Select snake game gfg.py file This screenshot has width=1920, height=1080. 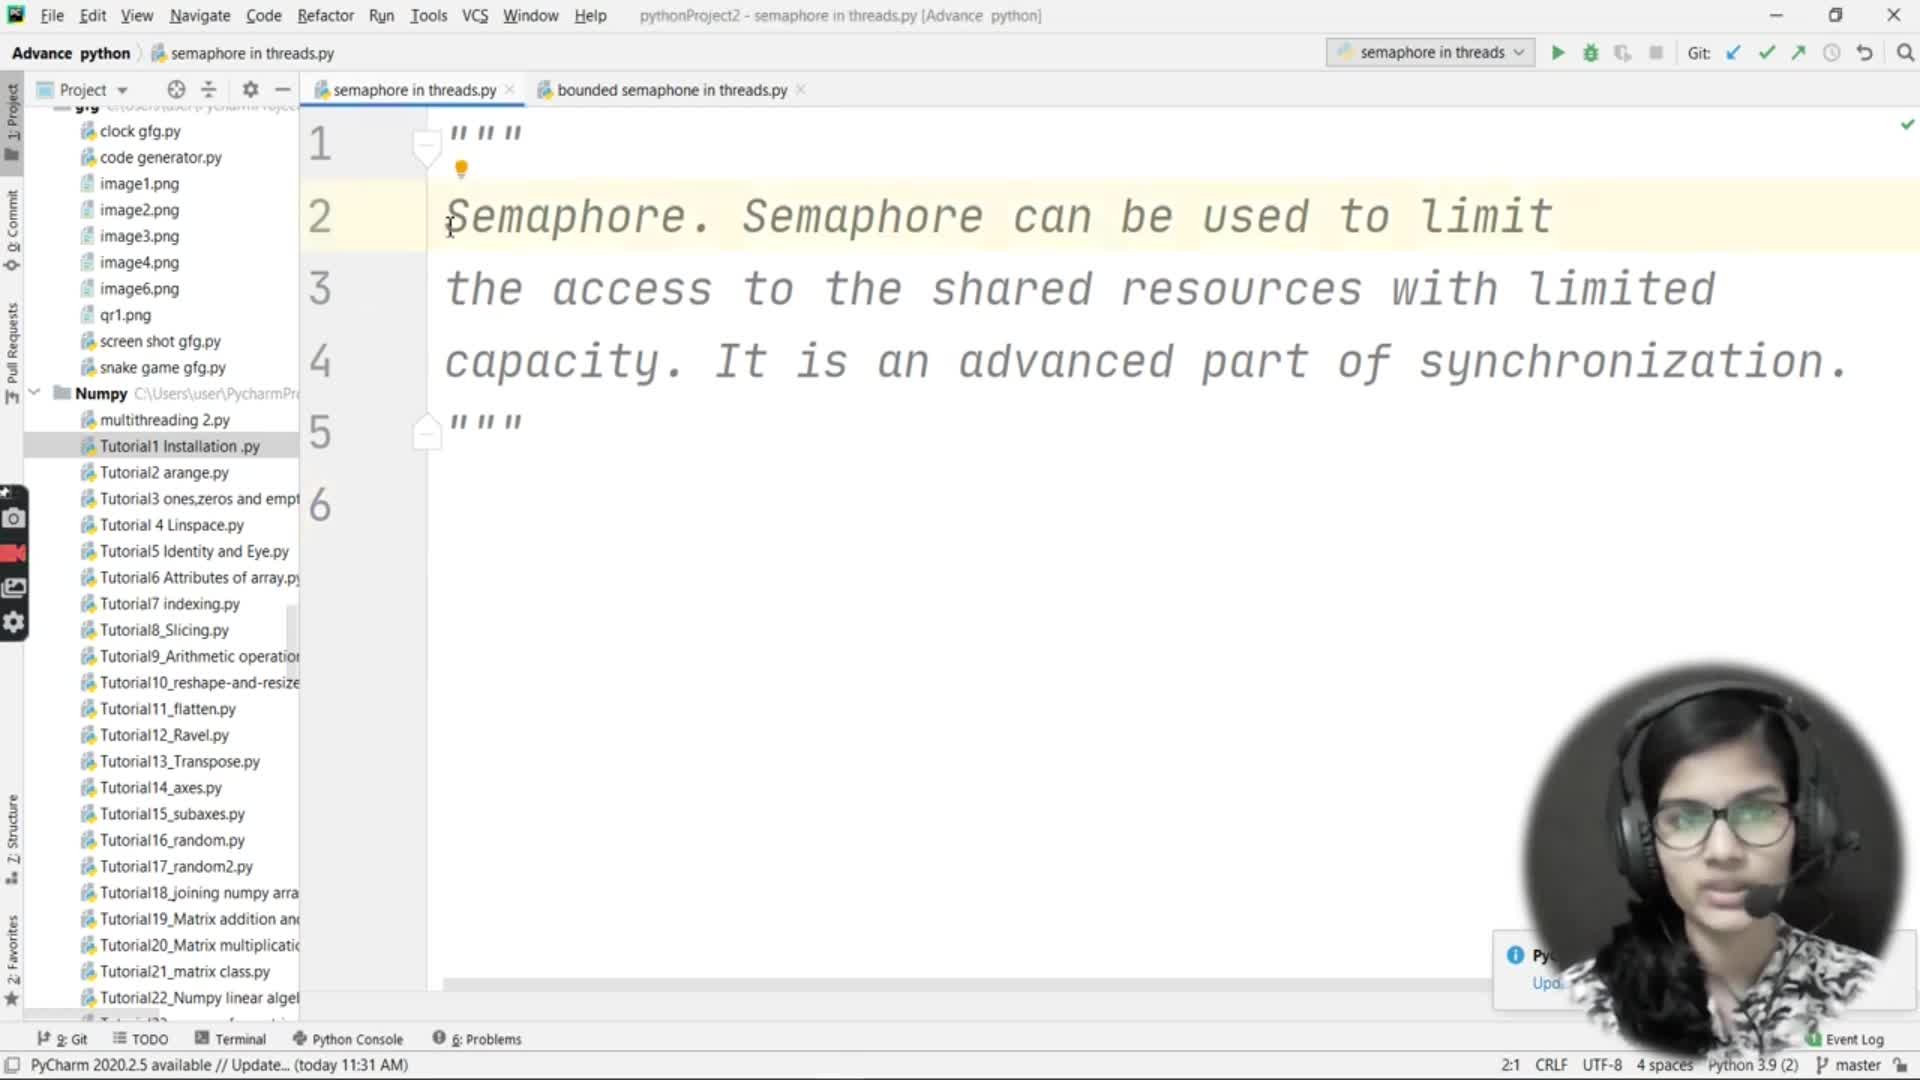(x=162, y=367)
